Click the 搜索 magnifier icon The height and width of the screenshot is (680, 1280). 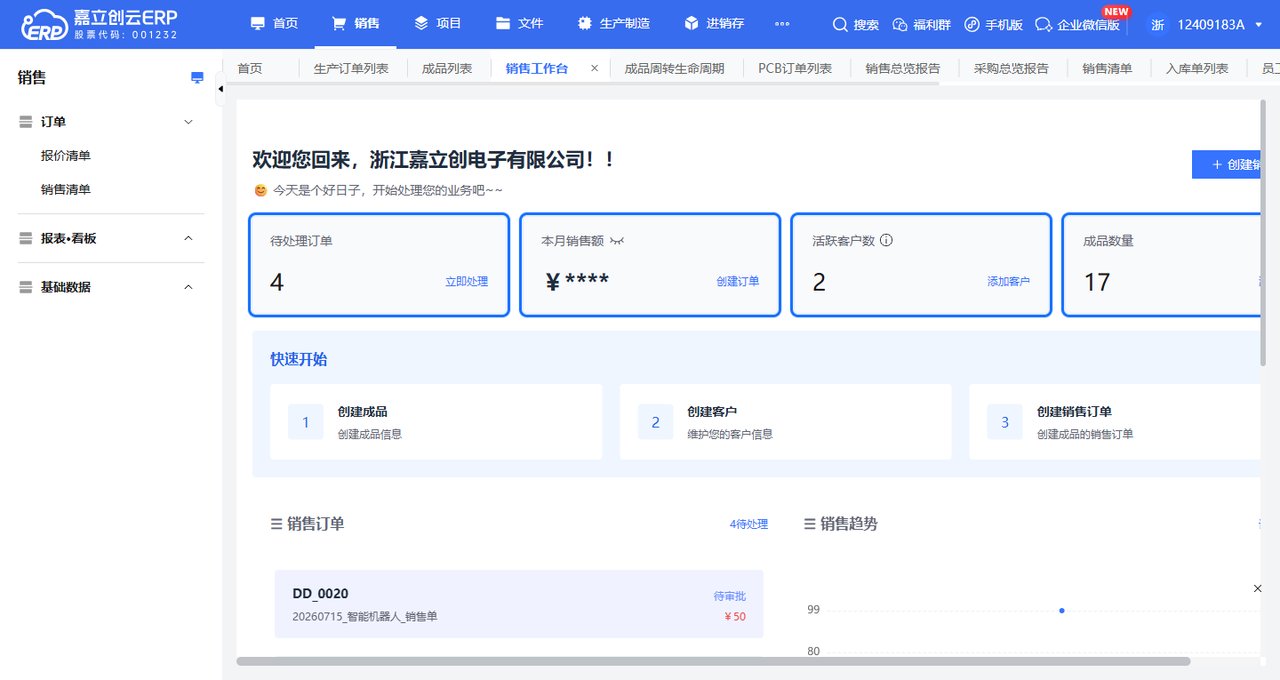tap(839, 24)
